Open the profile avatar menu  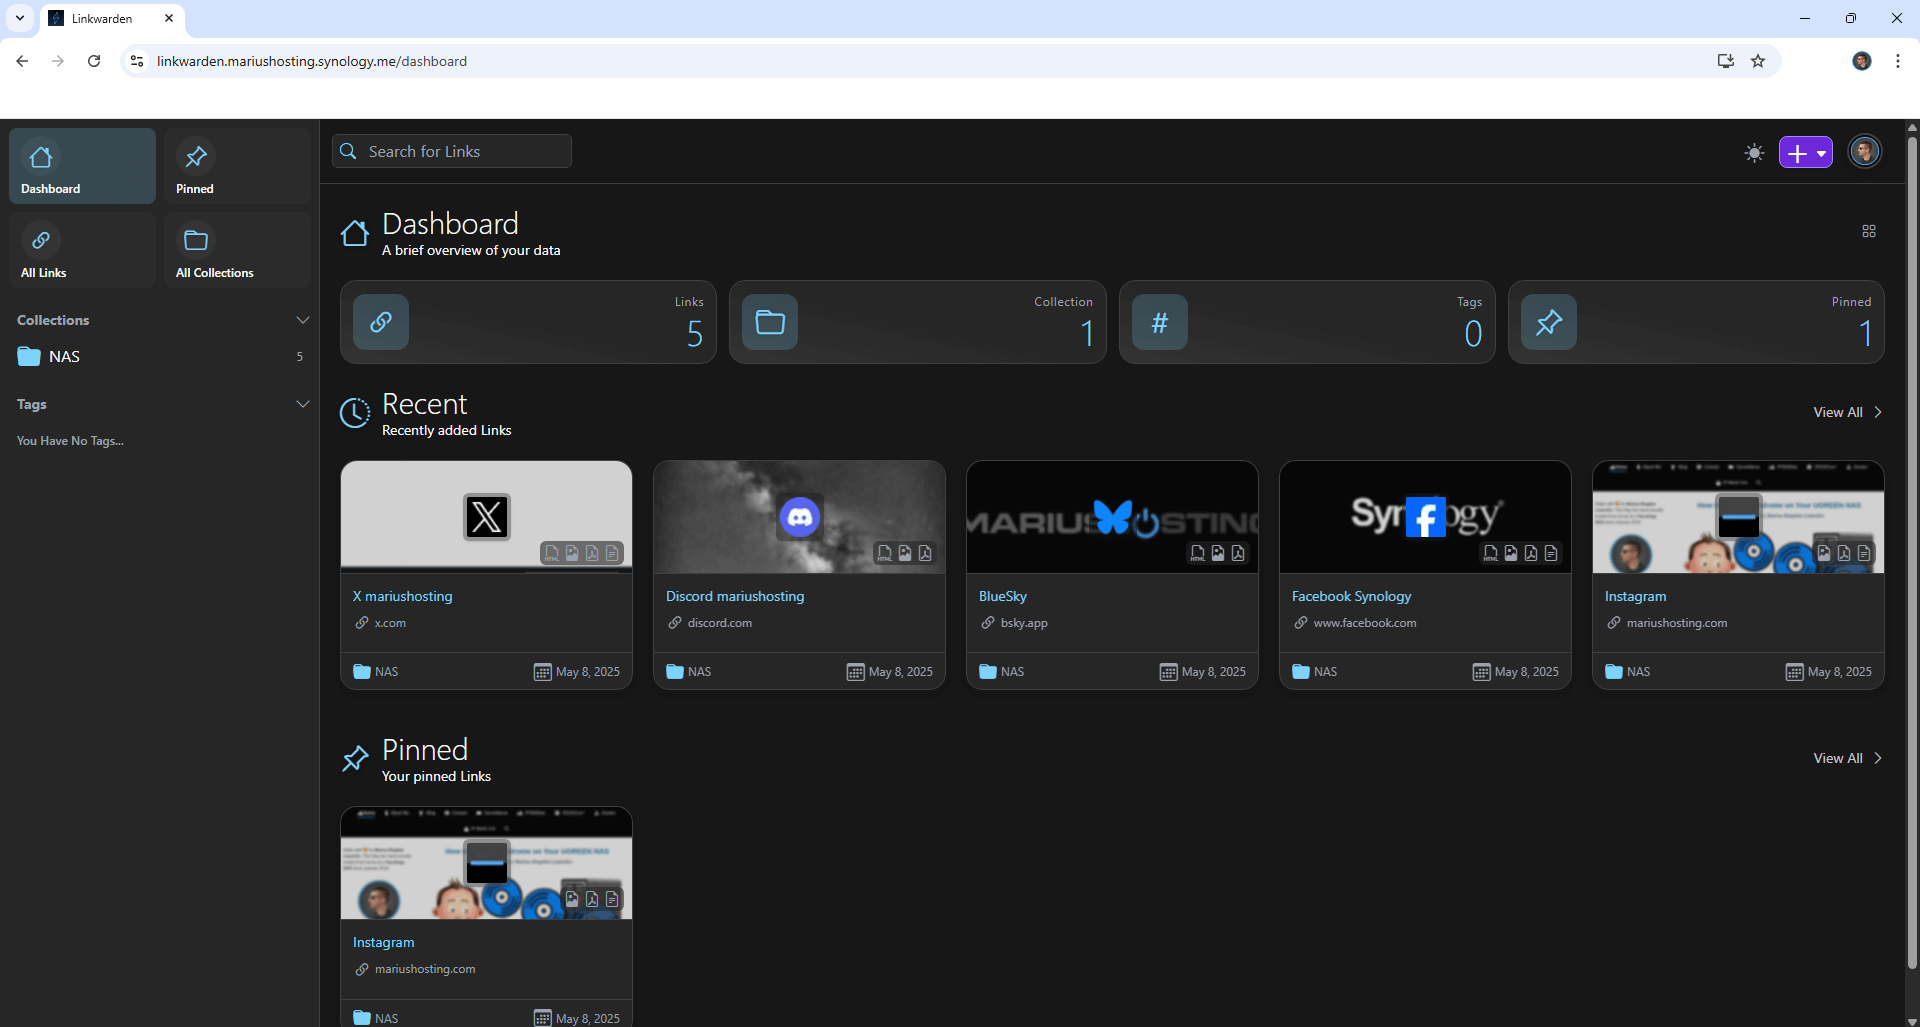click(1865, 152)
